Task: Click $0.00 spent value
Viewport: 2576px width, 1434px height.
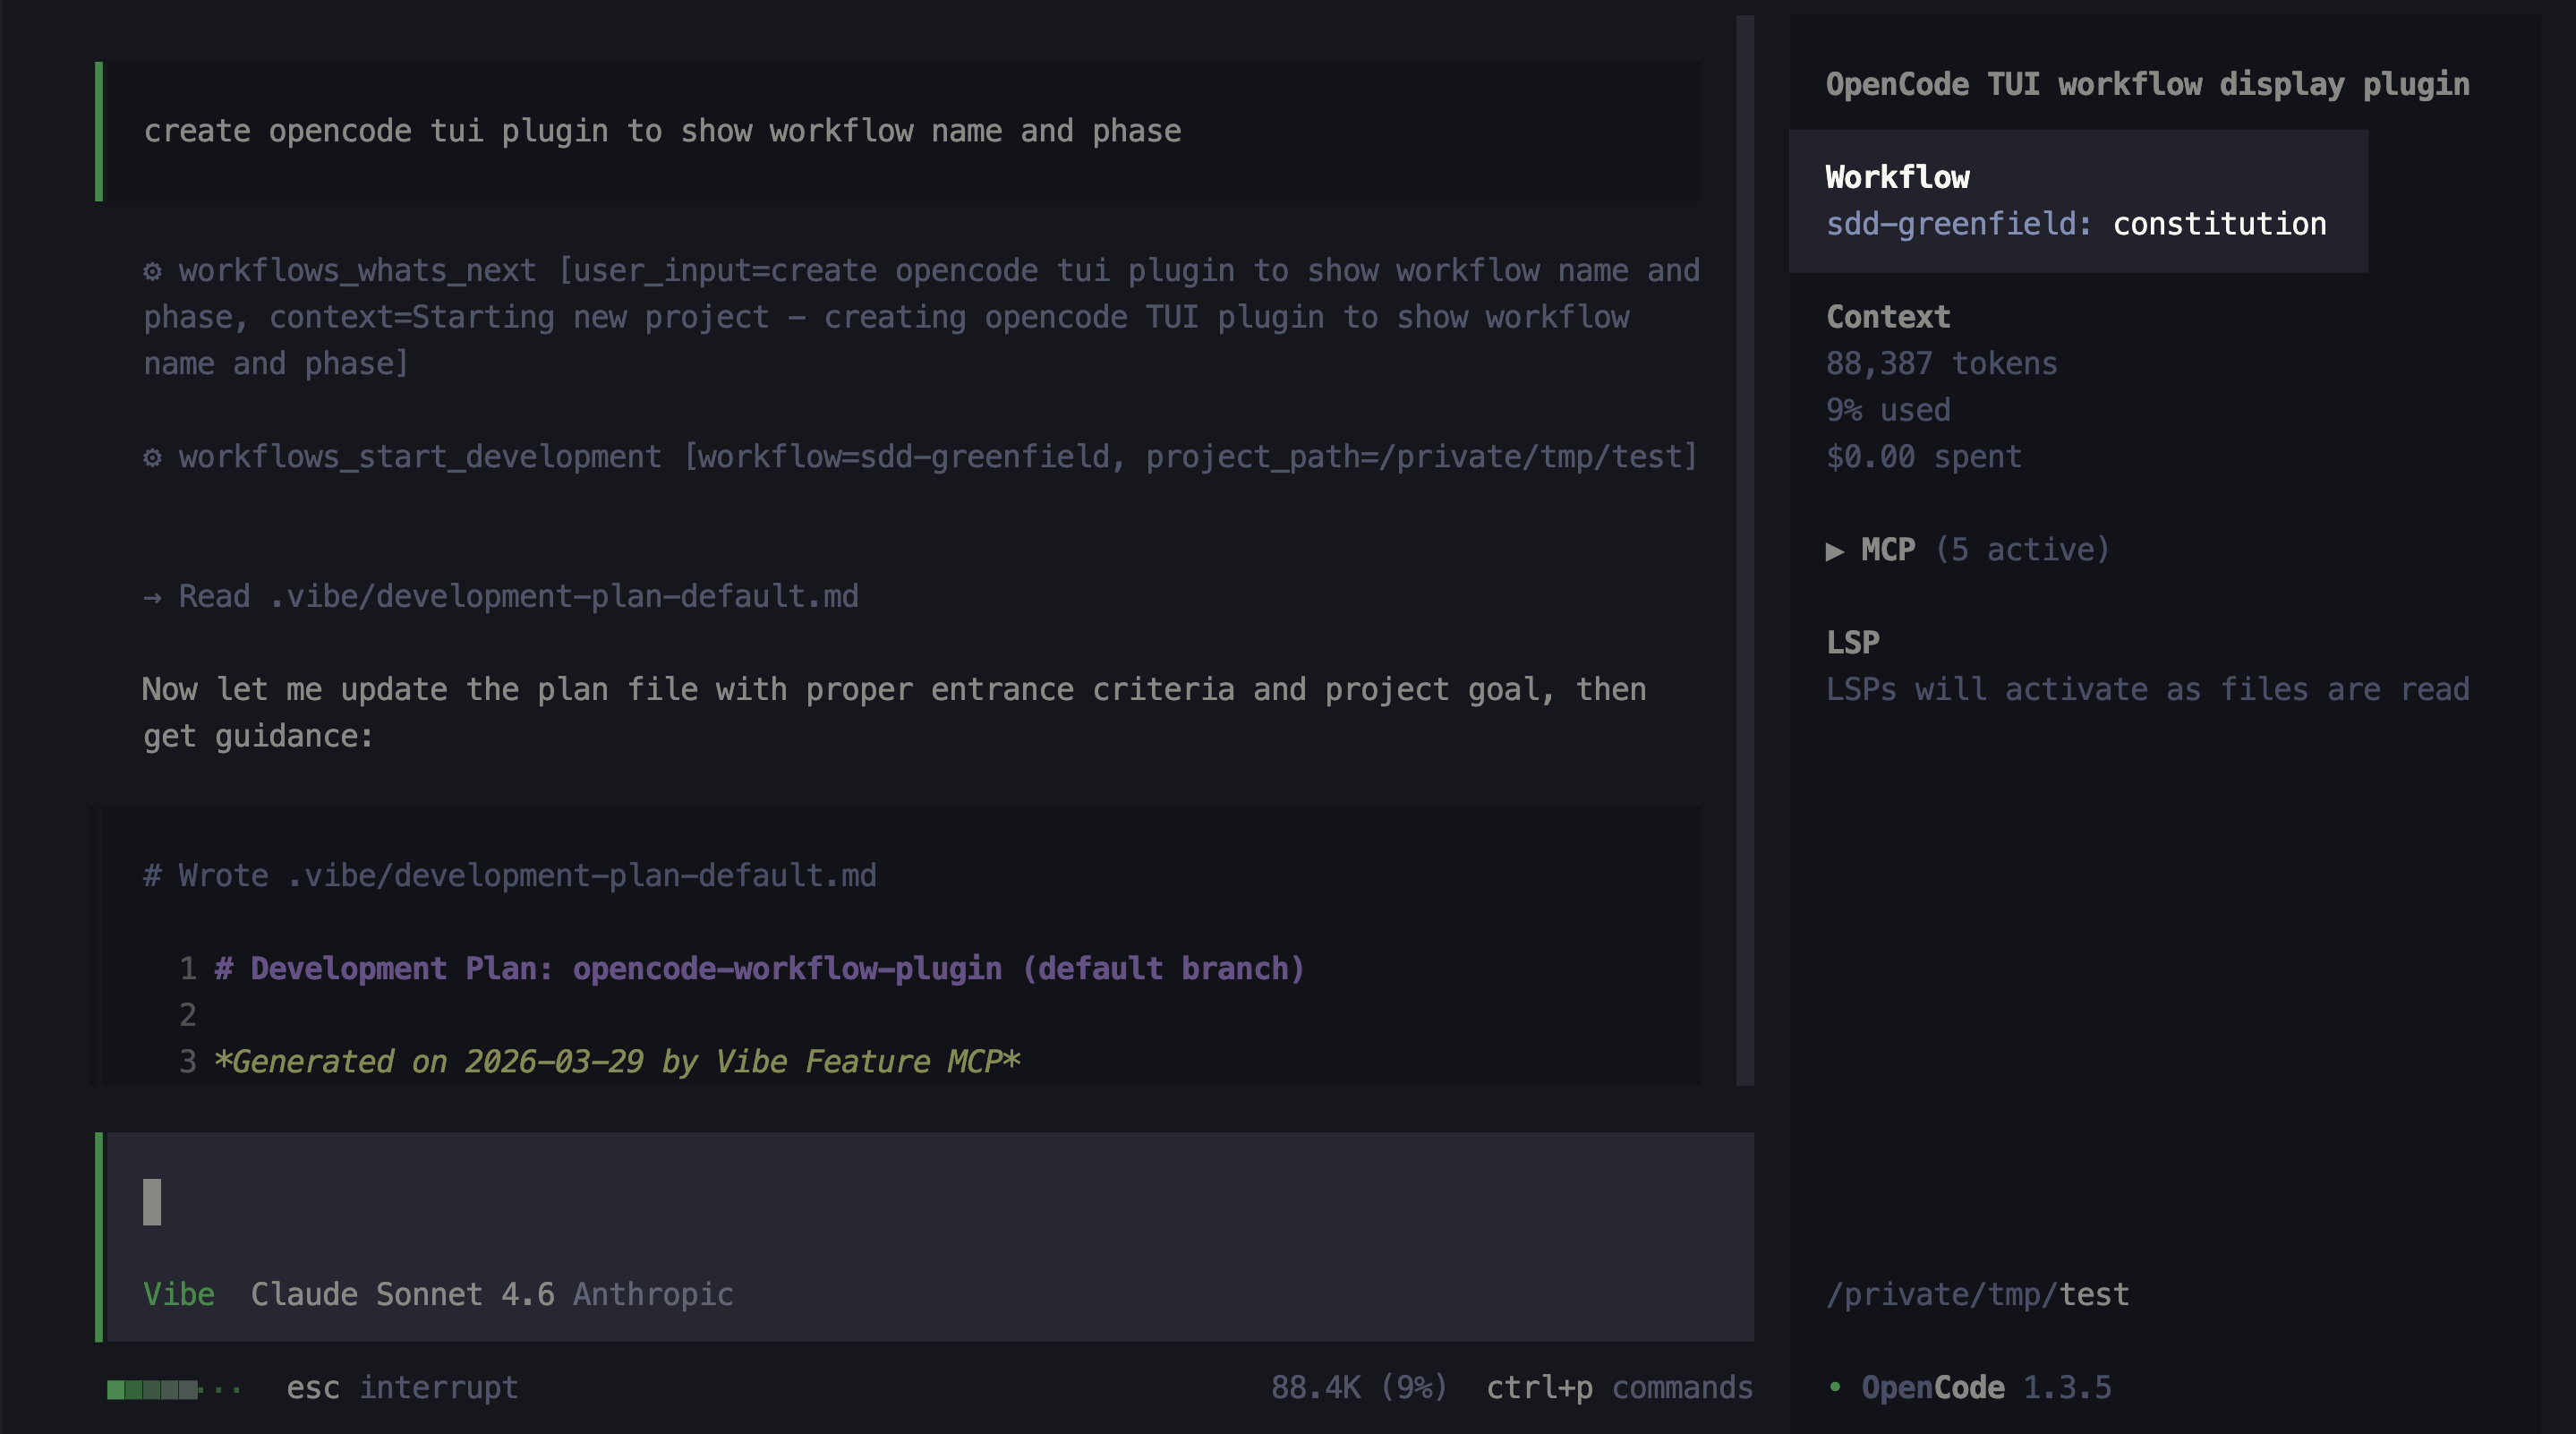Action: tap(1923, 457)
